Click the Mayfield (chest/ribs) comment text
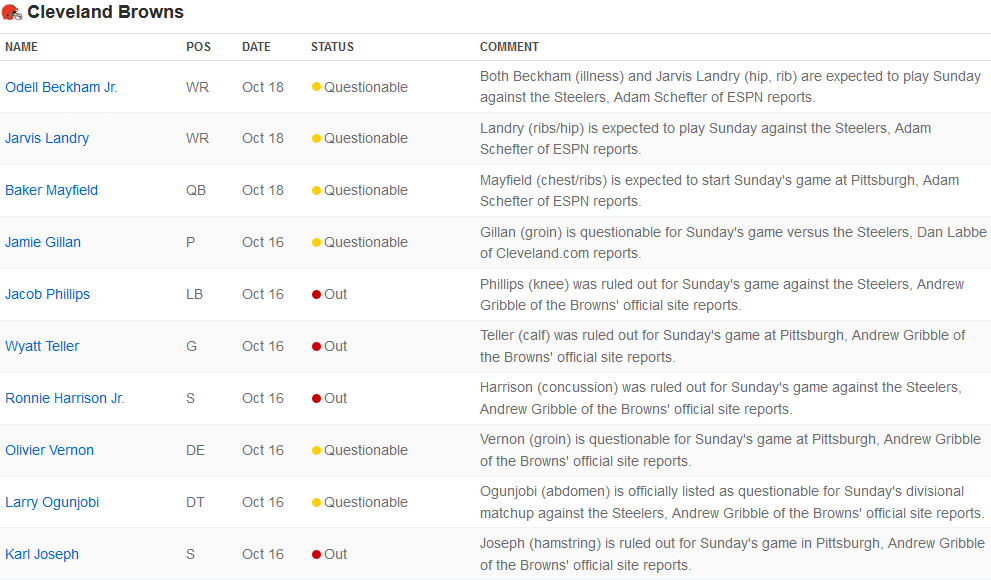Image resolution: width=991 pixels, height=580 pixels. [719, 191]
